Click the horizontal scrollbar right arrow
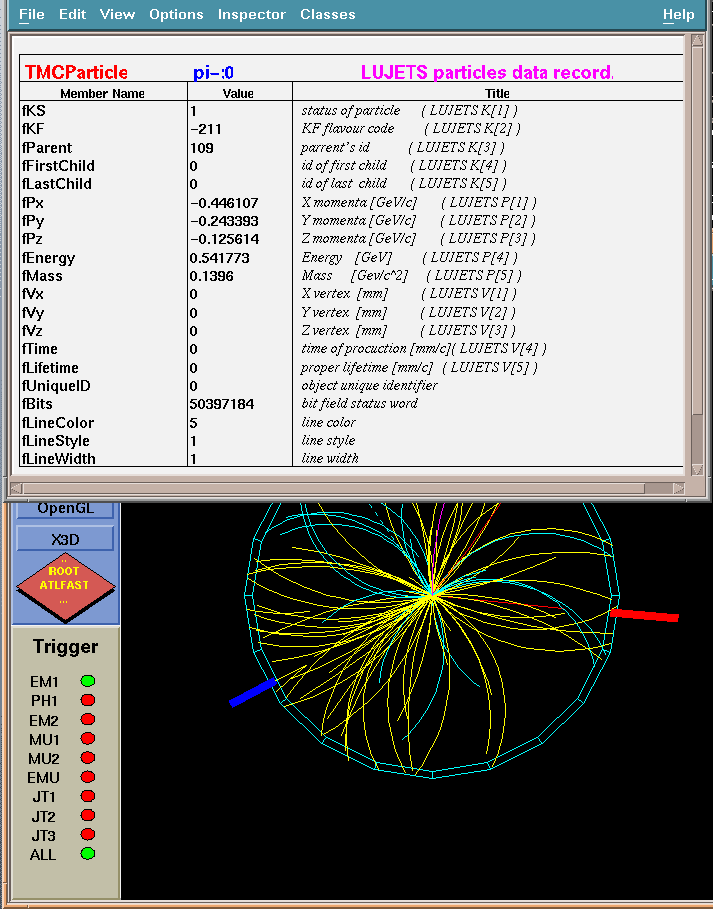 click(x=678, y=488)
